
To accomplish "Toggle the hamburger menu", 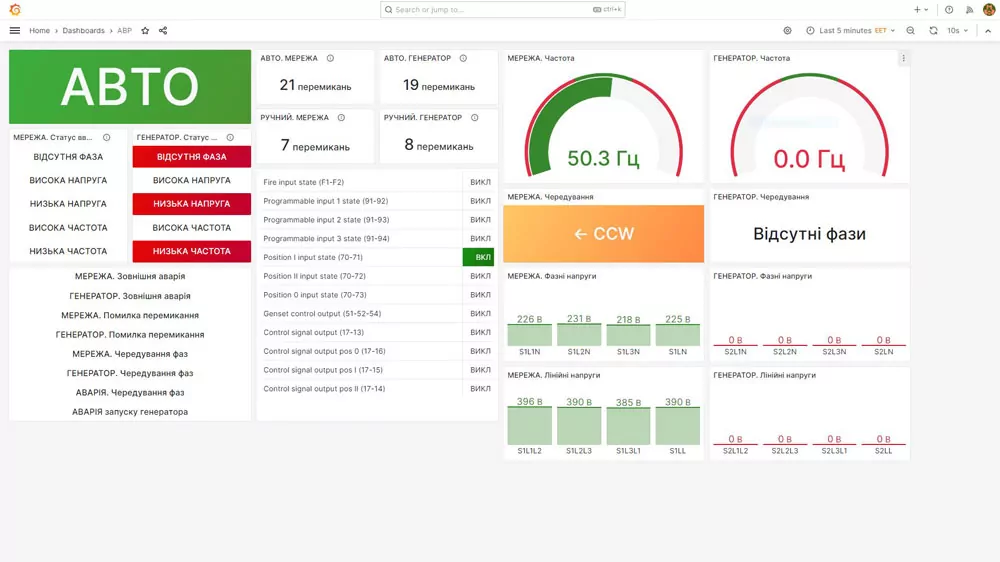I will point(15,31).
